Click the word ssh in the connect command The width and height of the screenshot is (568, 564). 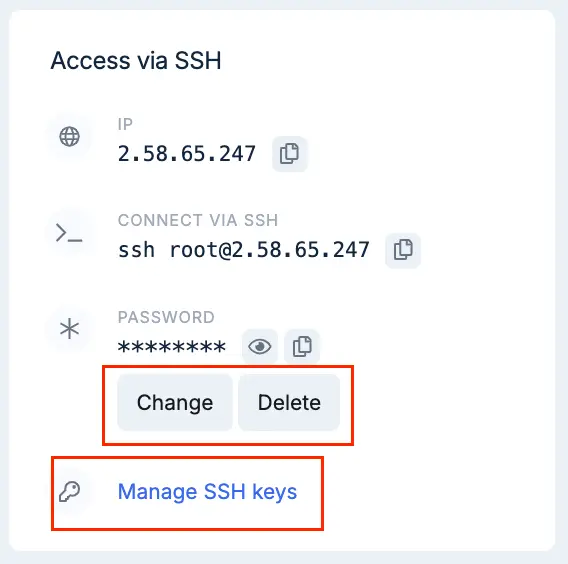136,250
